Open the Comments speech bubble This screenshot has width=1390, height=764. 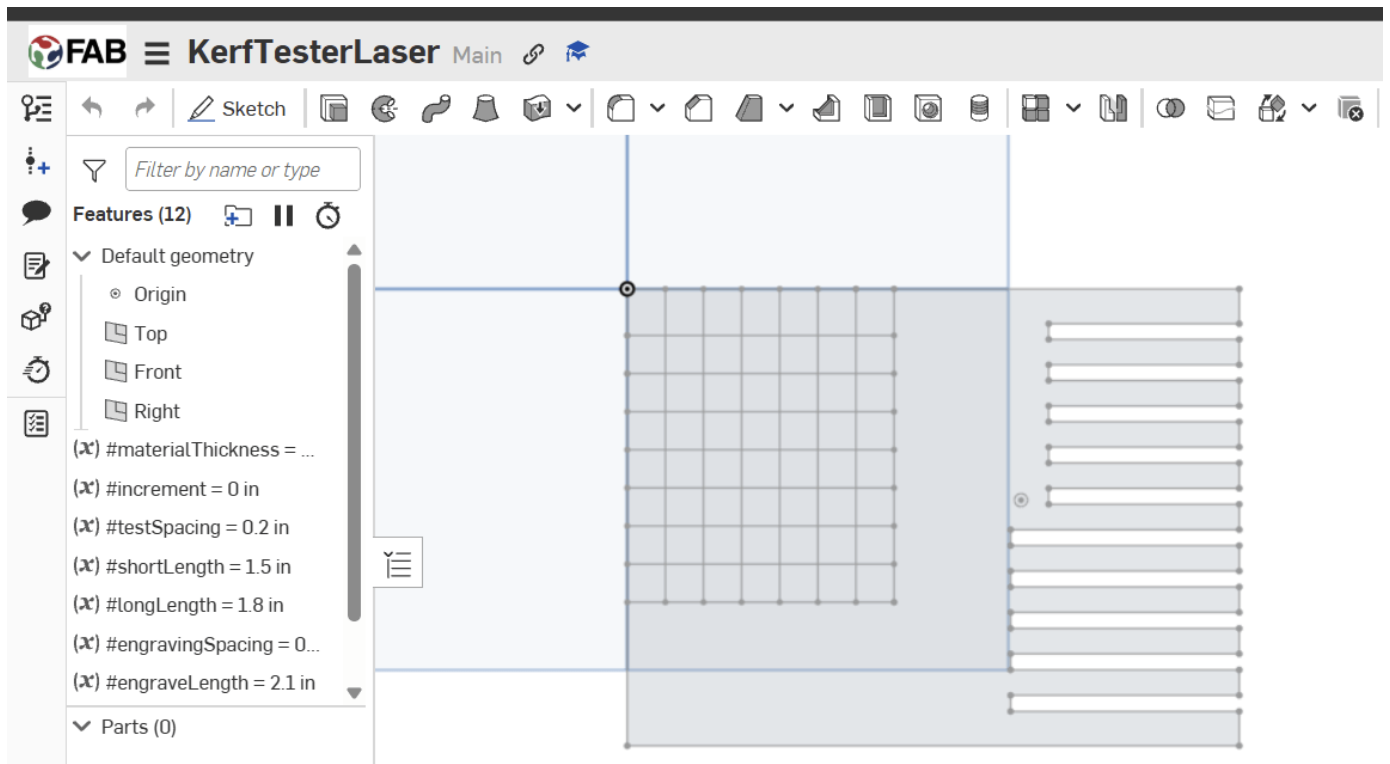[37, 213]
